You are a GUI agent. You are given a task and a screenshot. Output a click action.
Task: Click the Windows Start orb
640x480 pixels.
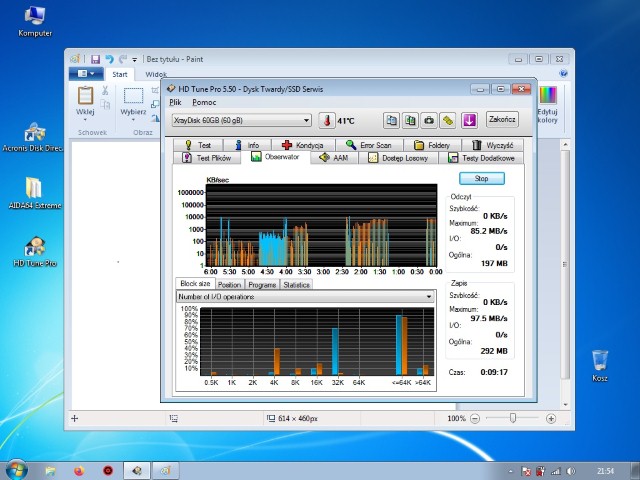(x=17, y=471)
